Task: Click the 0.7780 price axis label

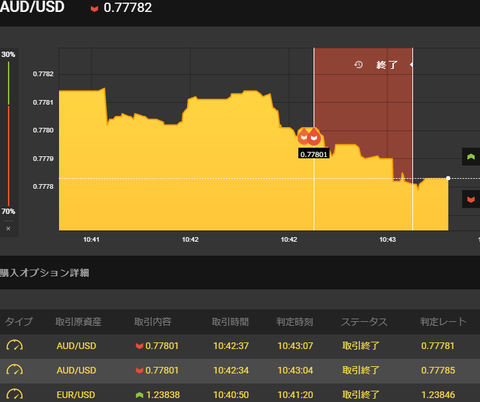Action: 43,130
